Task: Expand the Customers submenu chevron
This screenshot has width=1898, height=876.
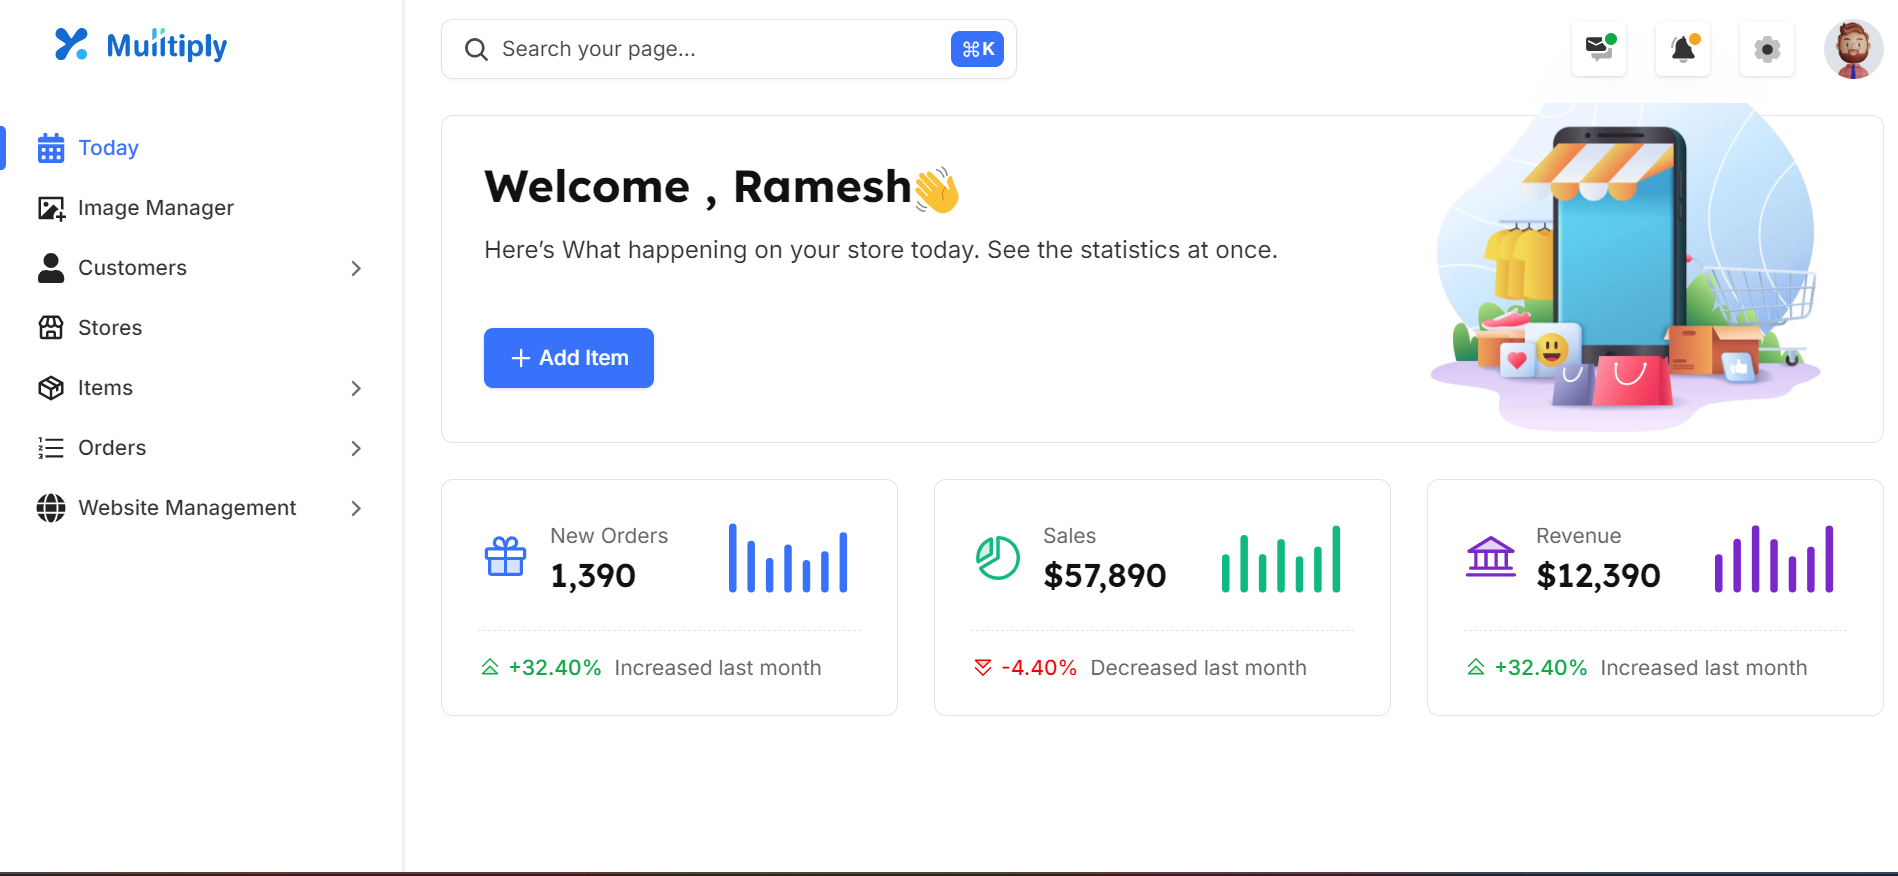Action: pos(356,268)
